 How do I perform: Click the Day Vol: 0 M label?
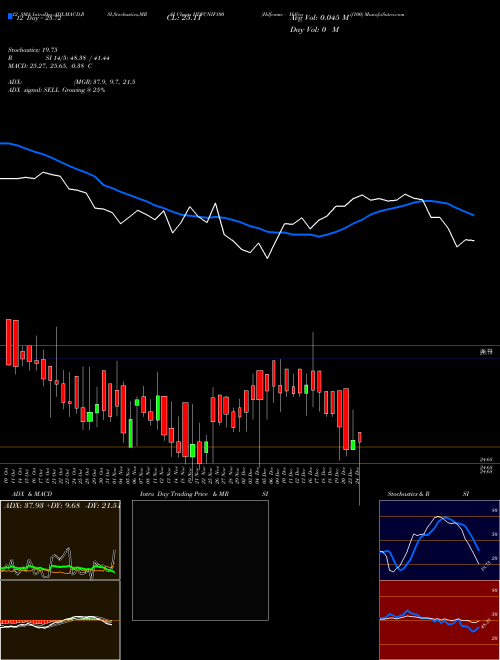[x=314, y=30]
